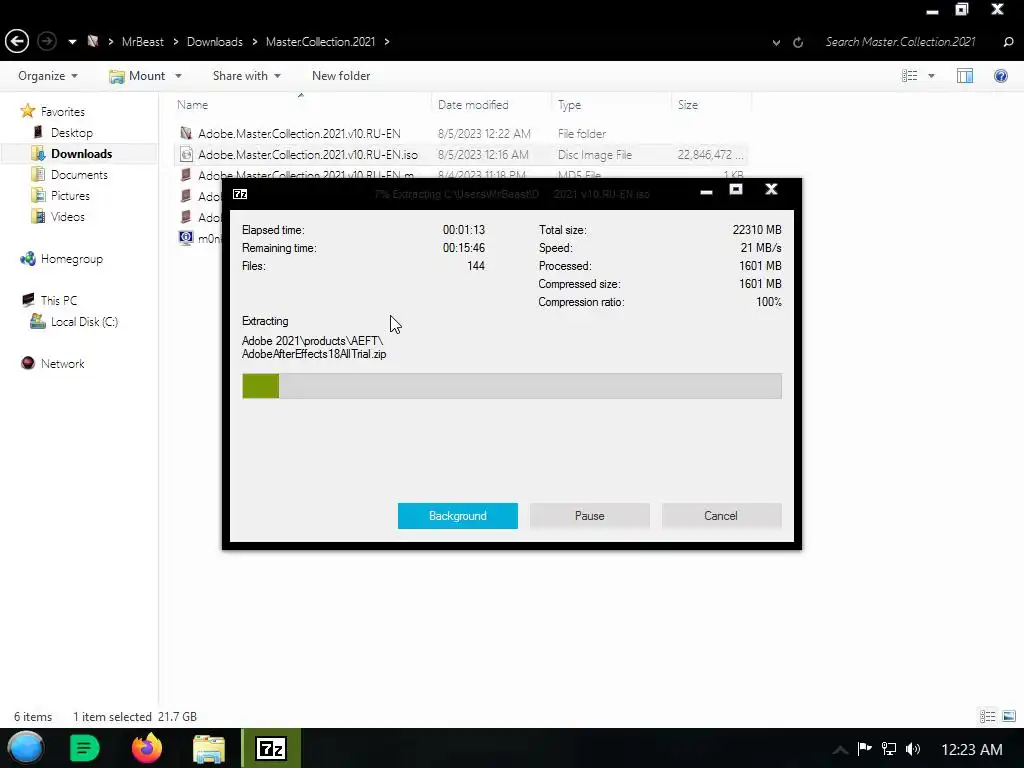The height and width of the screenshot is (768, 1024).
Task: Click the MrBeast breadcrumb segment
Action: click(142, 42)
